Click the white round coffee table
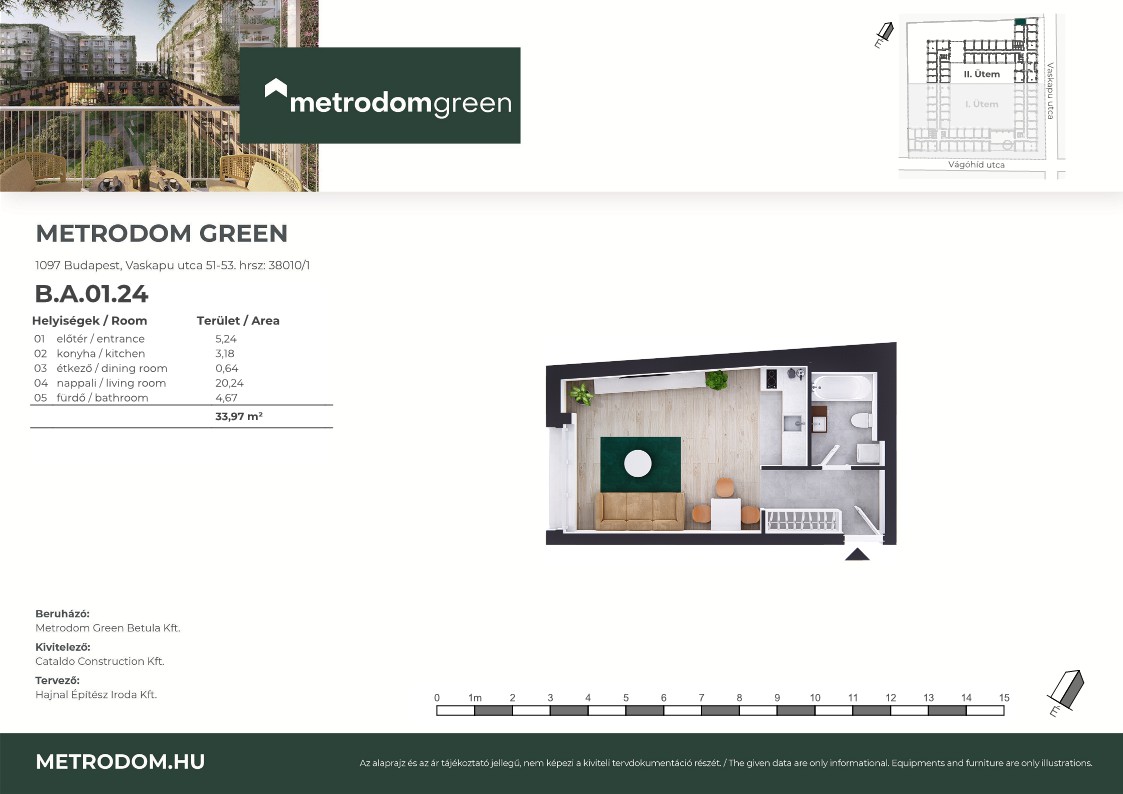The image size is (1123, 794). [637, 463]
